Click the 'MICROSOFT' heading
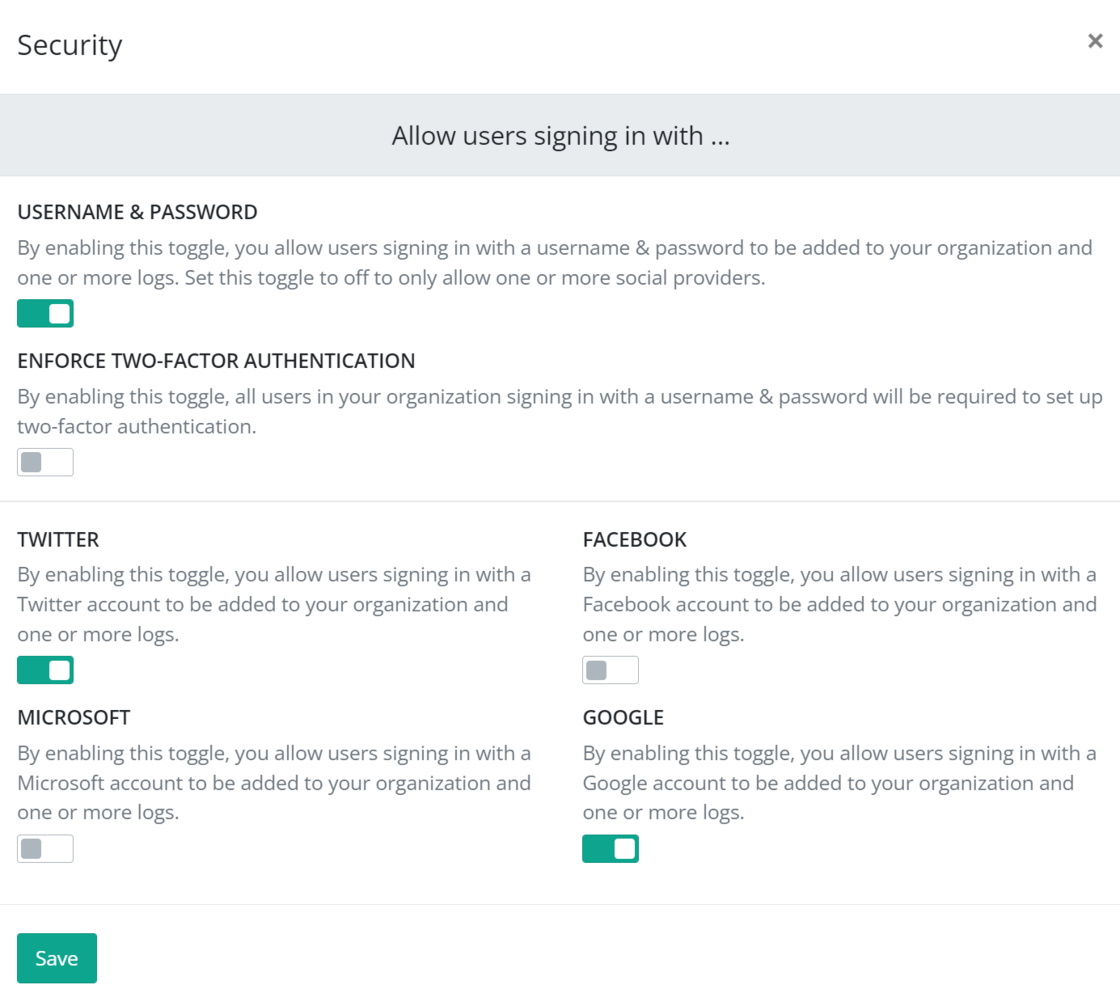1120x1006 pixels. [x=74, y=717]
